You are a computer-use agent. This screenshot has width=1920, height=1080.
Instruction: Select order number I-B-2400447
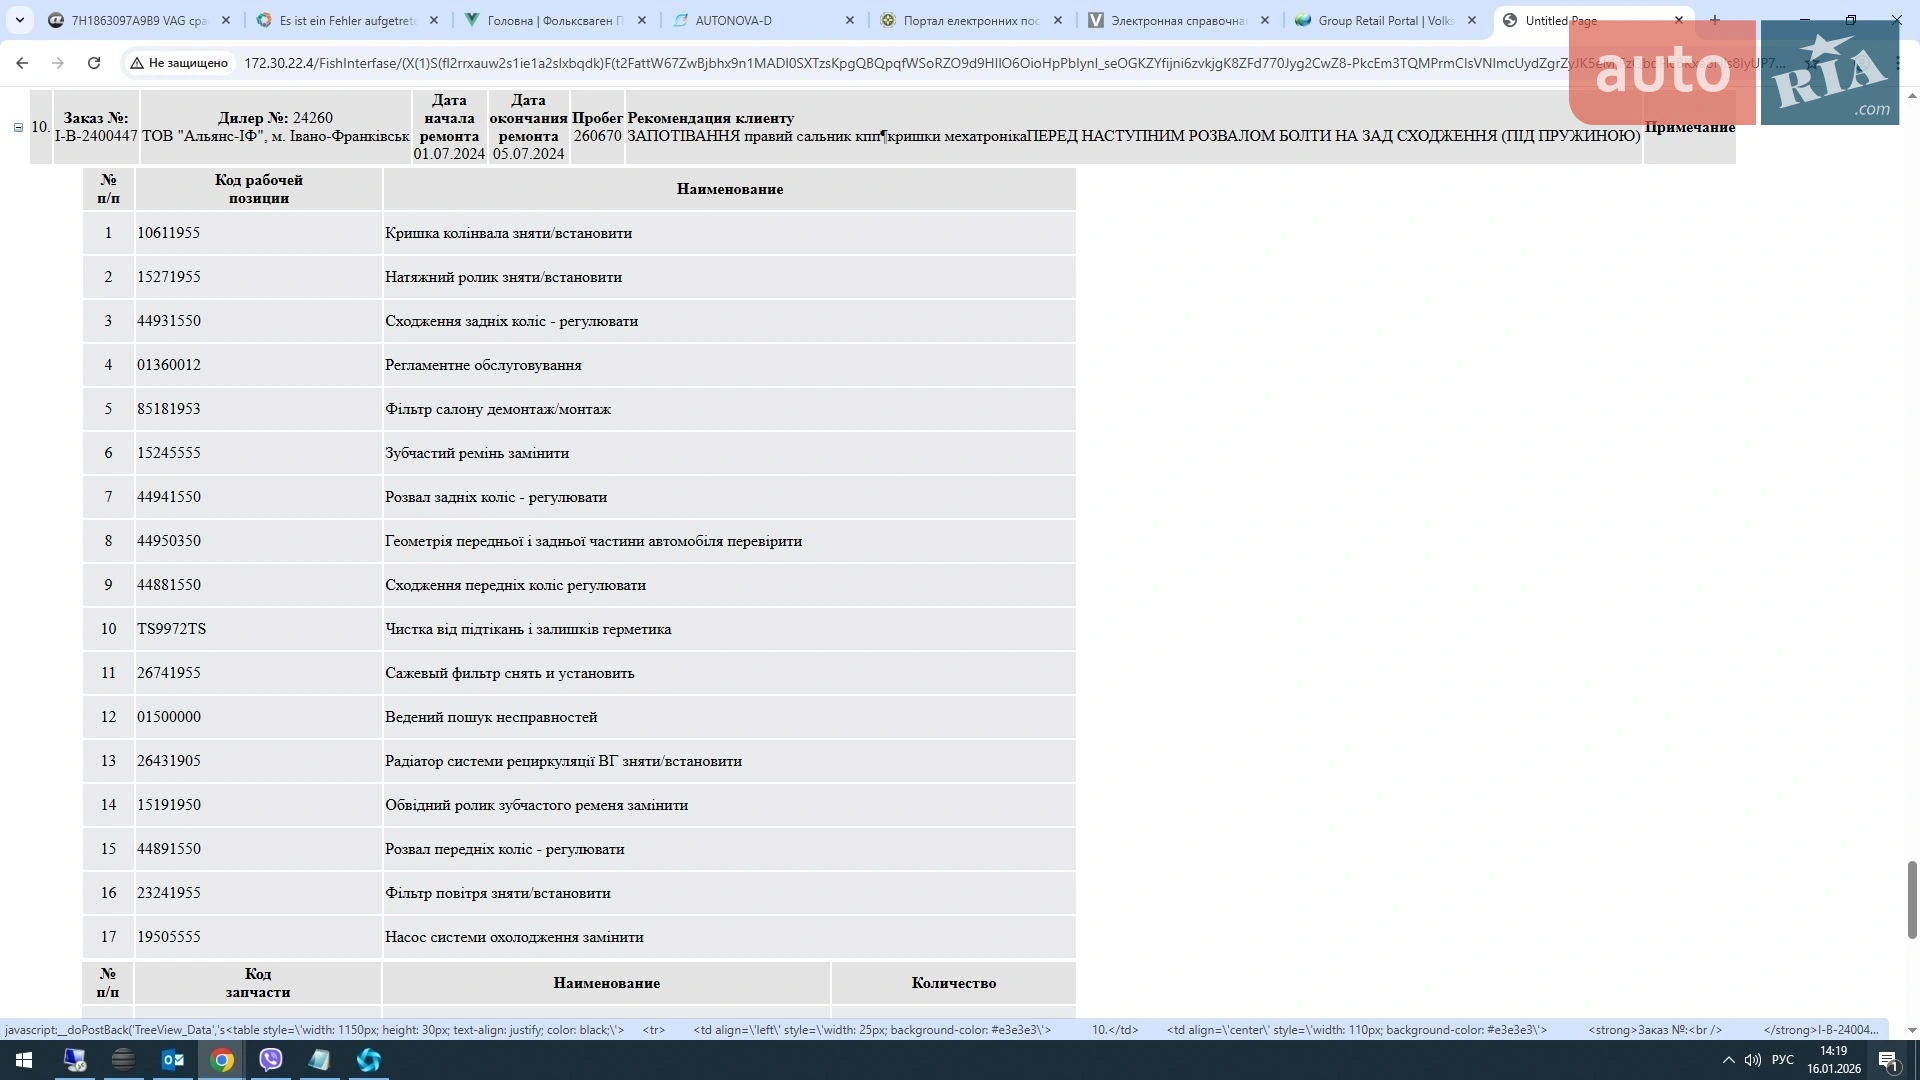point(96,136)
